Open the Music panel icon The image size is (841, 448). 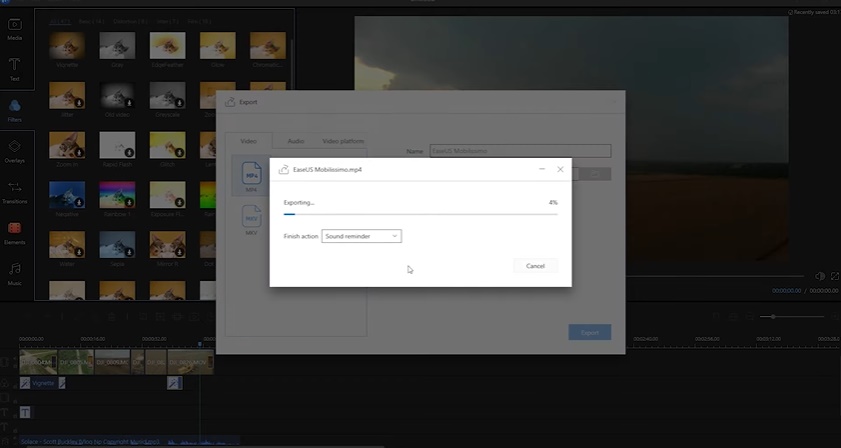15,273
